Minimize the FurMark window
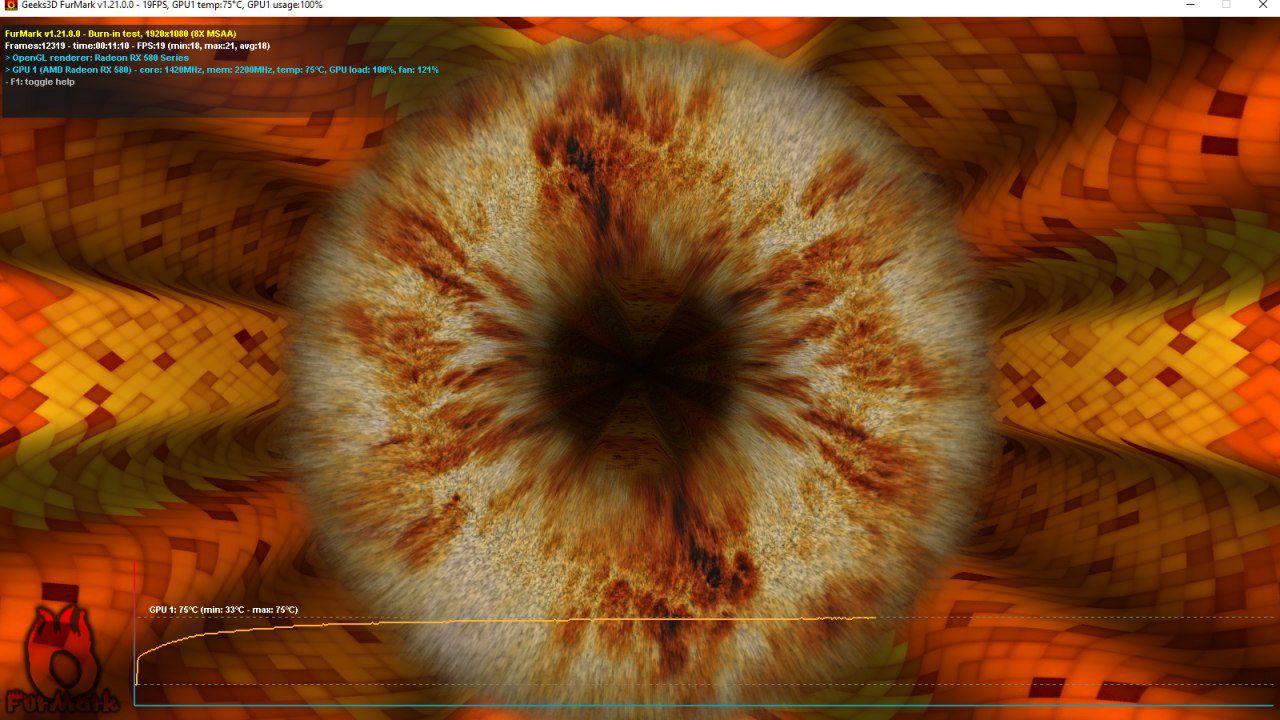1280x720 pixels. 1188,5
